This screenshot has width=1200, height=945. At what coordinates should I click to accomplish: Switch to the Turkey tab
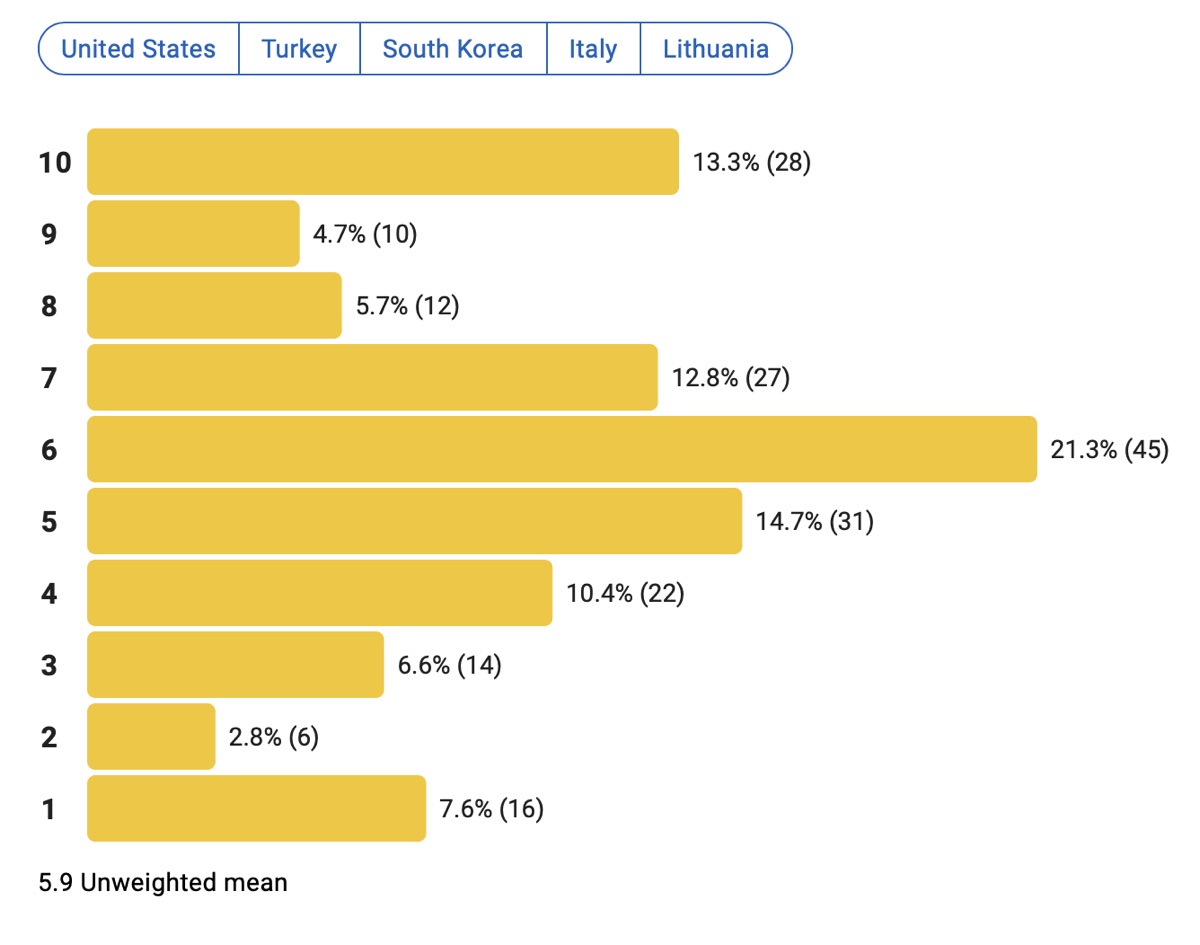[299, 49]
